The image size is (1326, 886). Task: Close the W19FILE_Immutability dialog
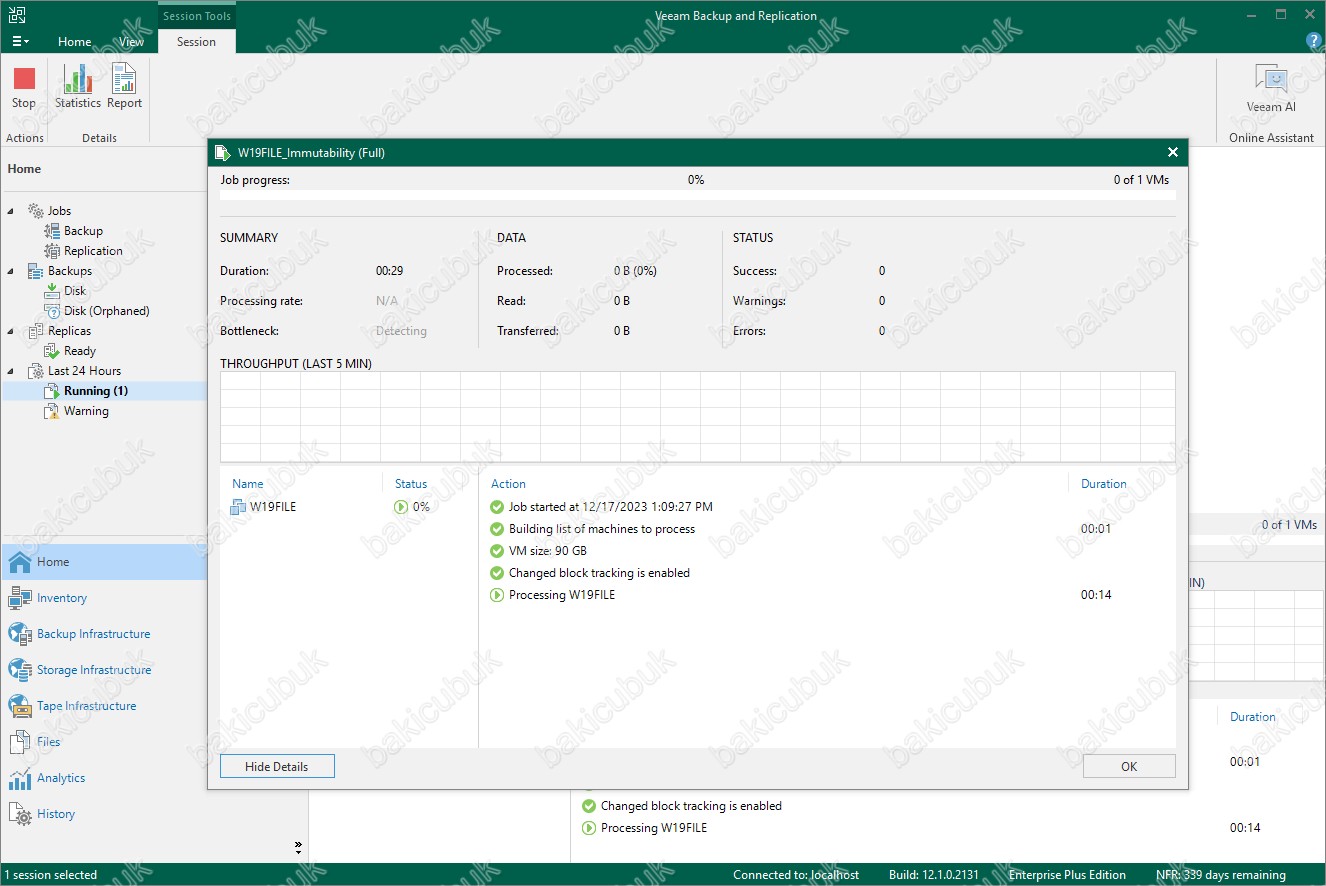tap(1173, 152)
